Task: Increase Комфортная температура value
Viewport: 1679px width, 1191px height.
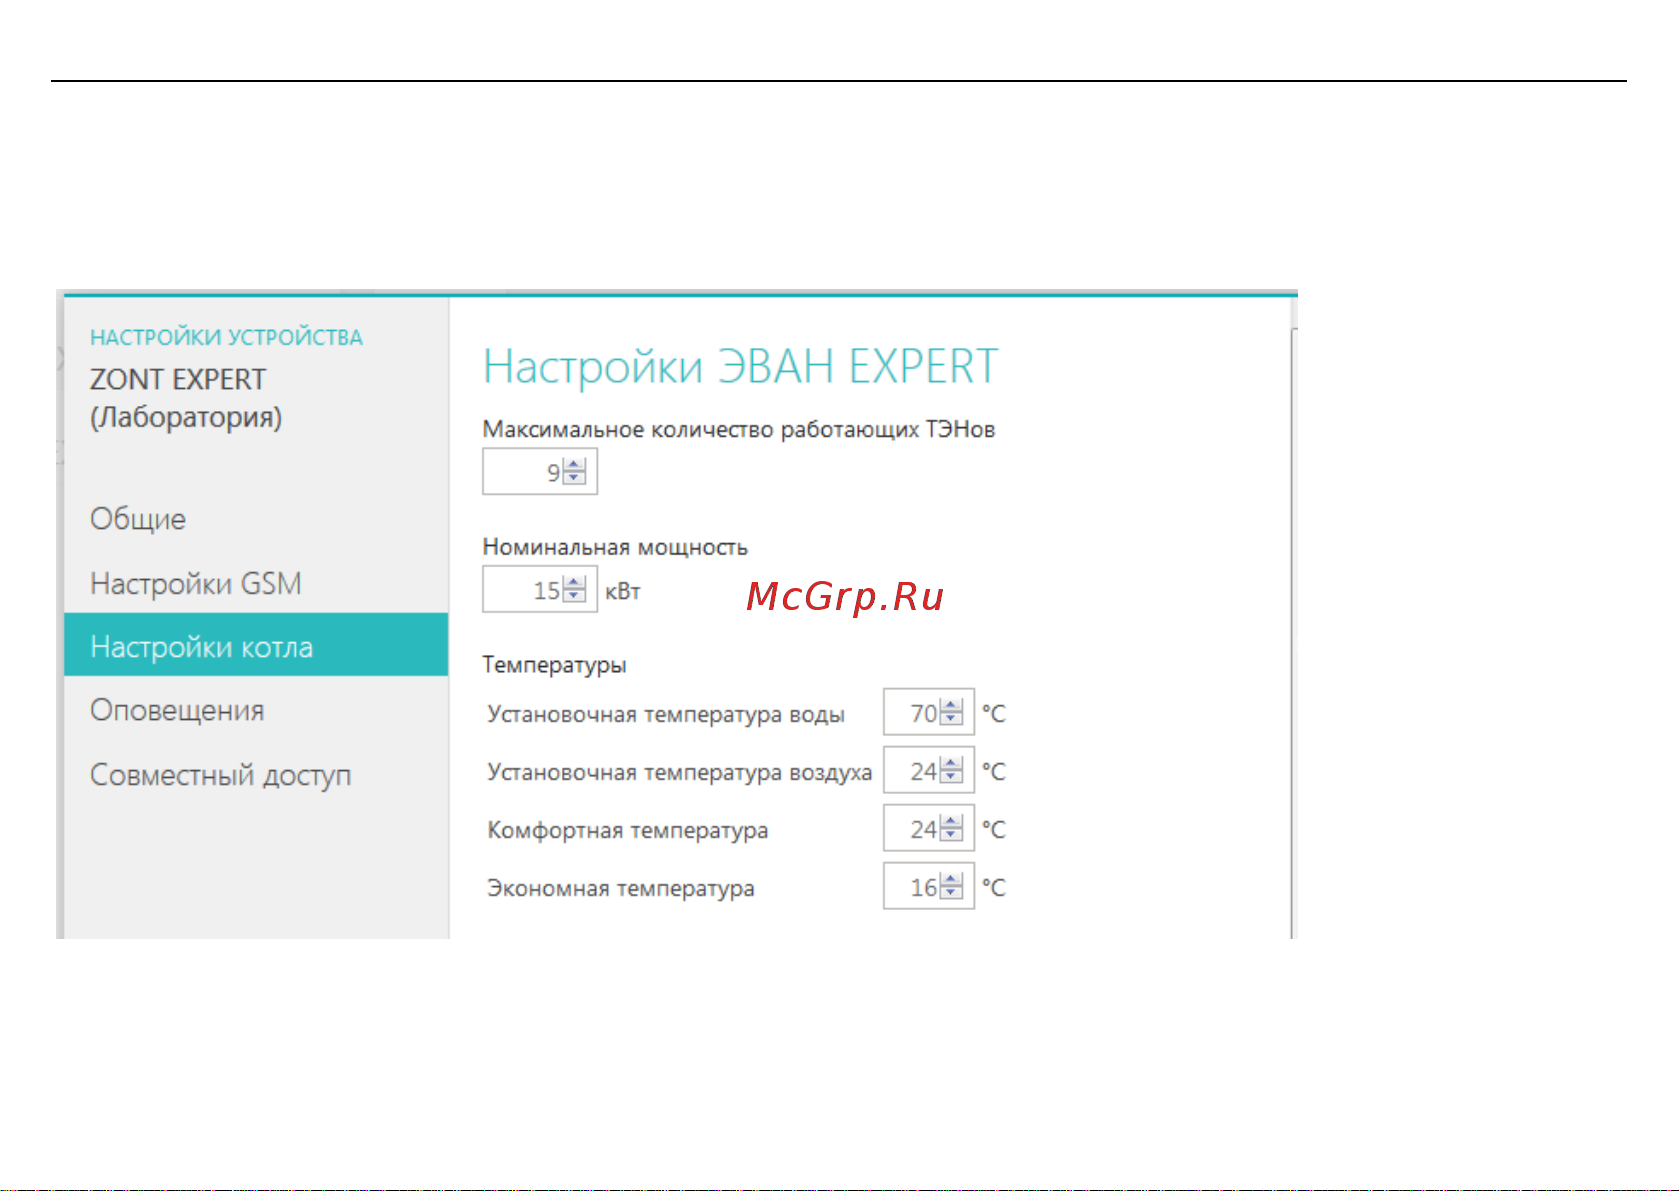Action: (x=951, y=822)
